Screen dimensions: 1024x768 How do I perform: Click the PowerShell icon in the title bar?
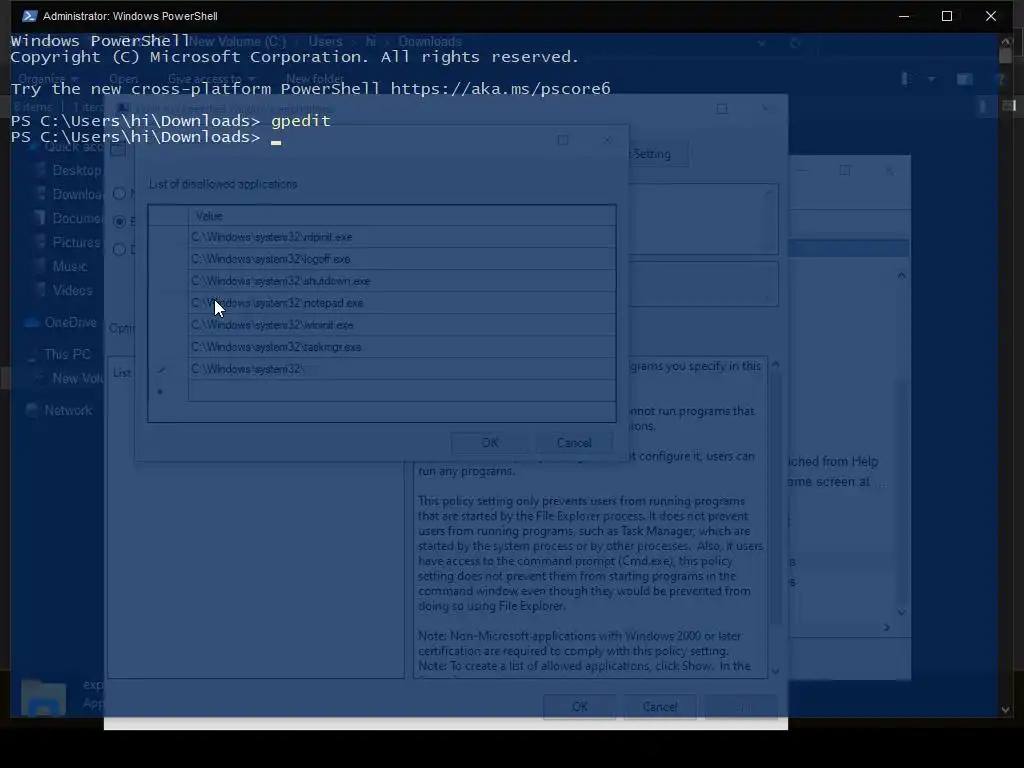coord(29,16)
